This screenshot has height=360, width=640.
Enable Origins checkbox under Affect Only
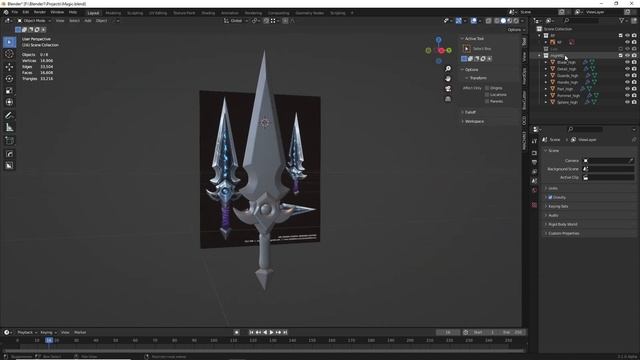pyautogui.click(x=487, y=88)
